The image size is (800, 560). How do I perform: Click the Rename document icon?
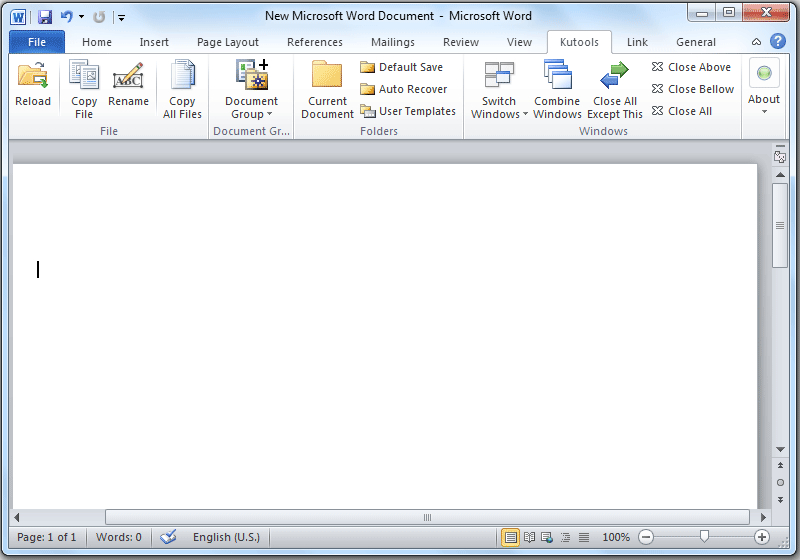[128, 84]
